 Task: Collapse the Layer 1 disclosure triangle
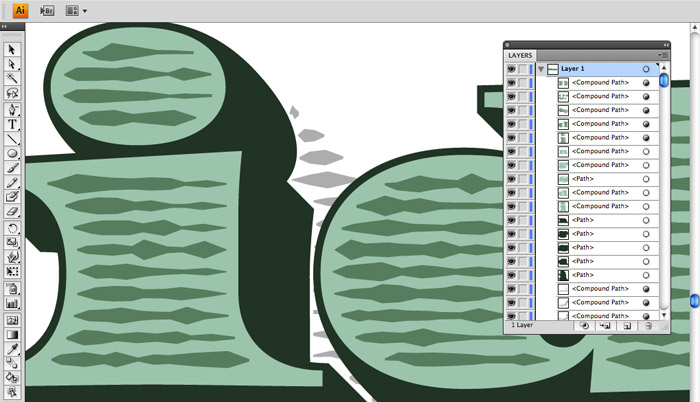pyautogui.click(x=541, y=69)
